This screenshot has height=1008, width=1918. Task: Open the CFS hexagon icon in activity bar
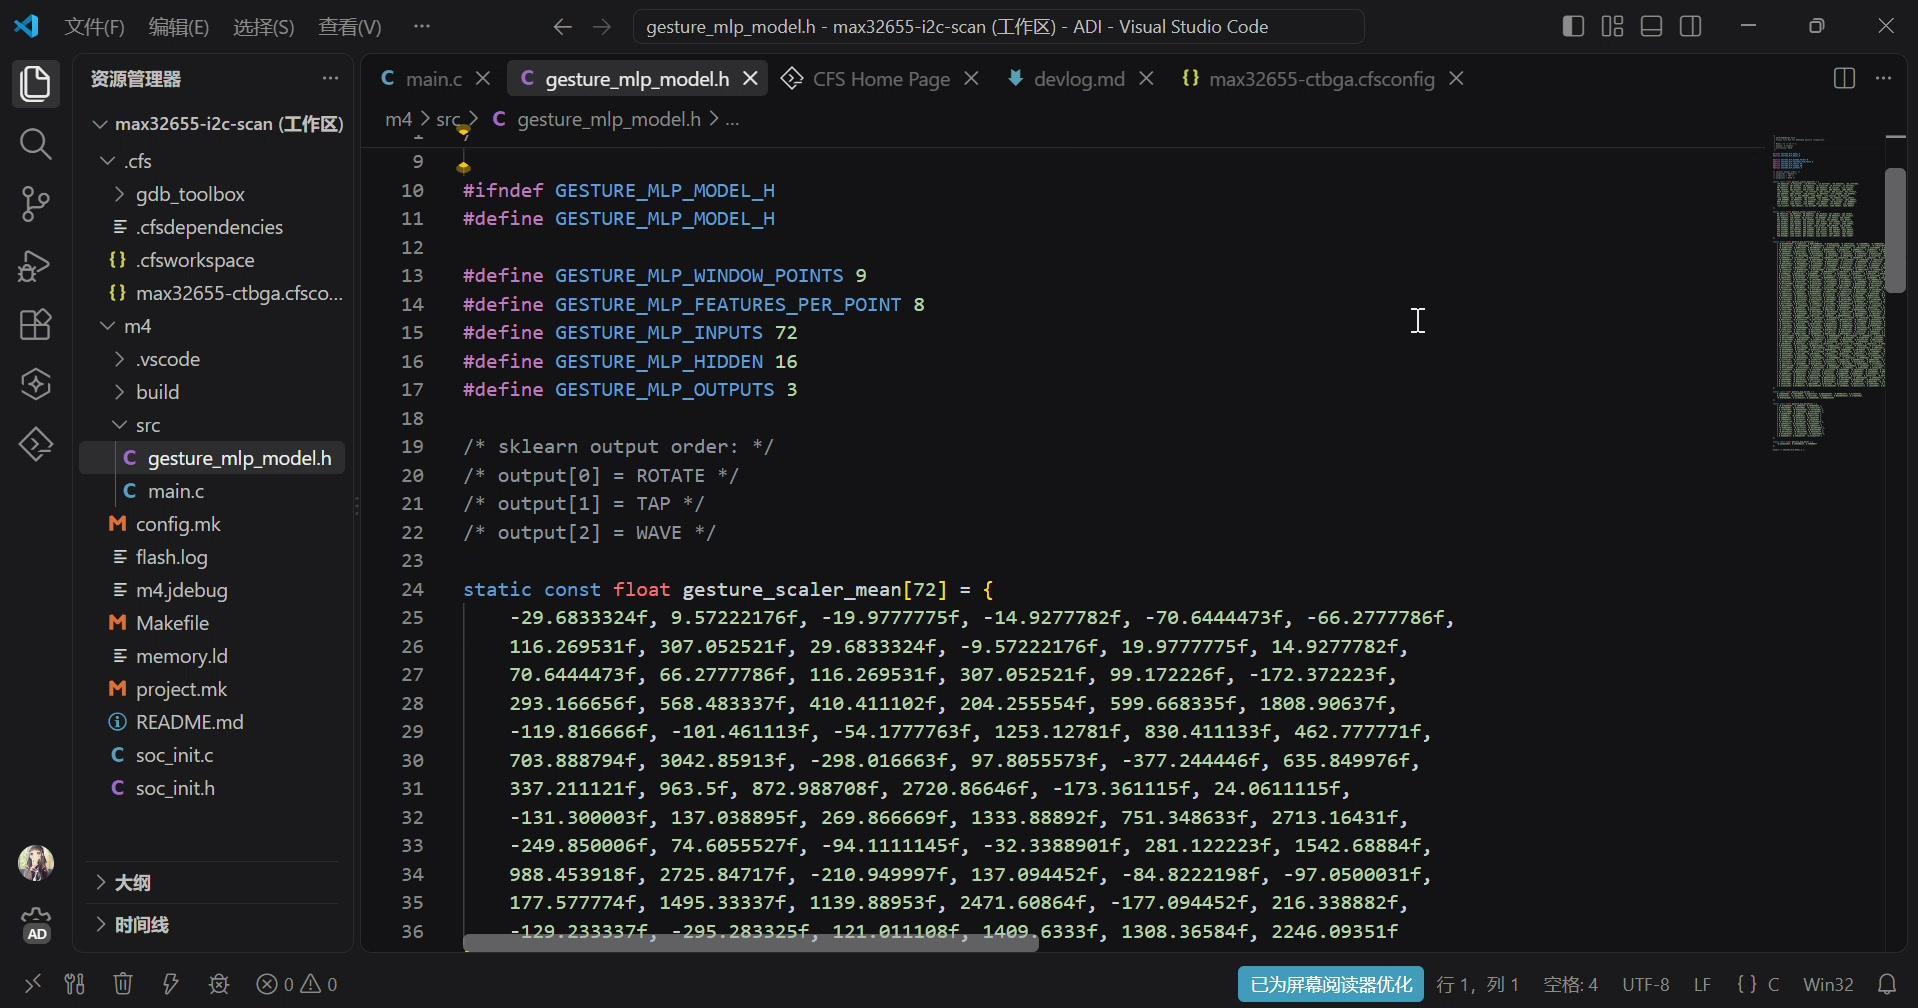click(x=36, y=384)
